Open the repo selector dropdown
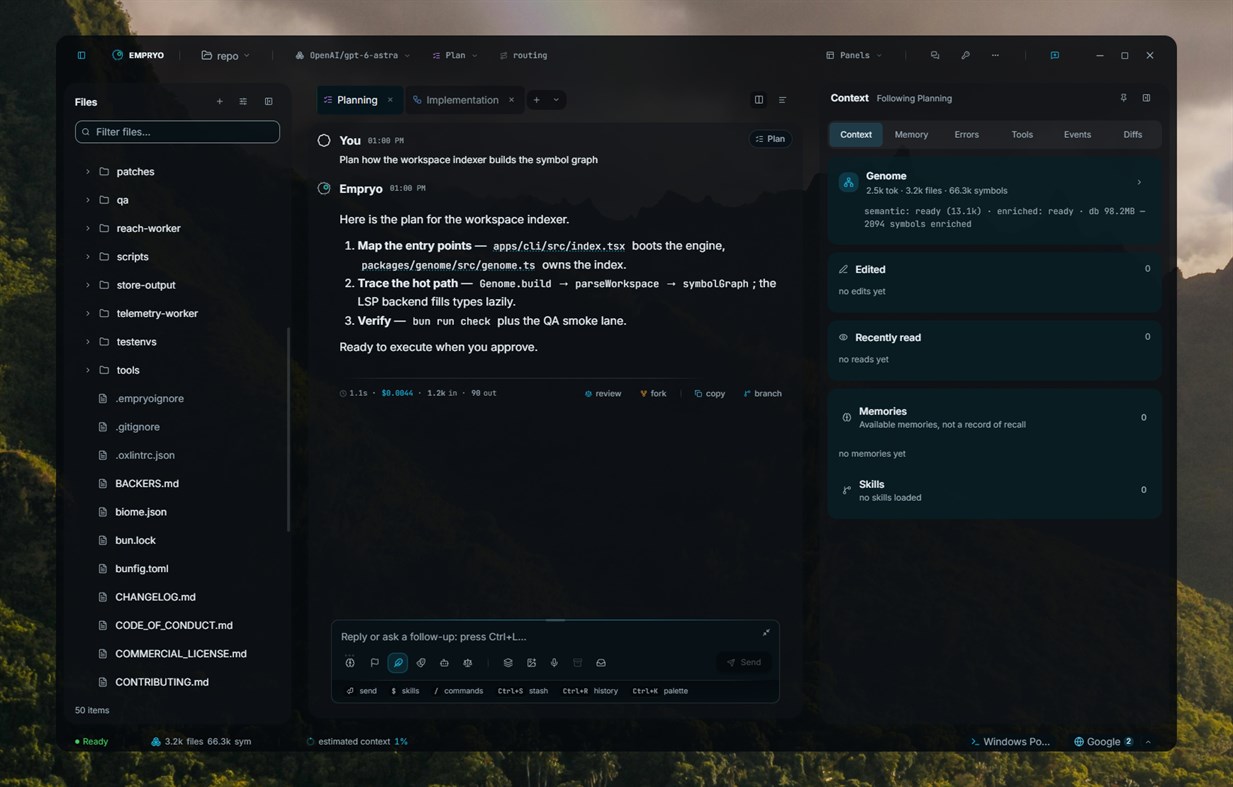The height and width of the screenshot is (787, 1233). [x=226, y=55]
